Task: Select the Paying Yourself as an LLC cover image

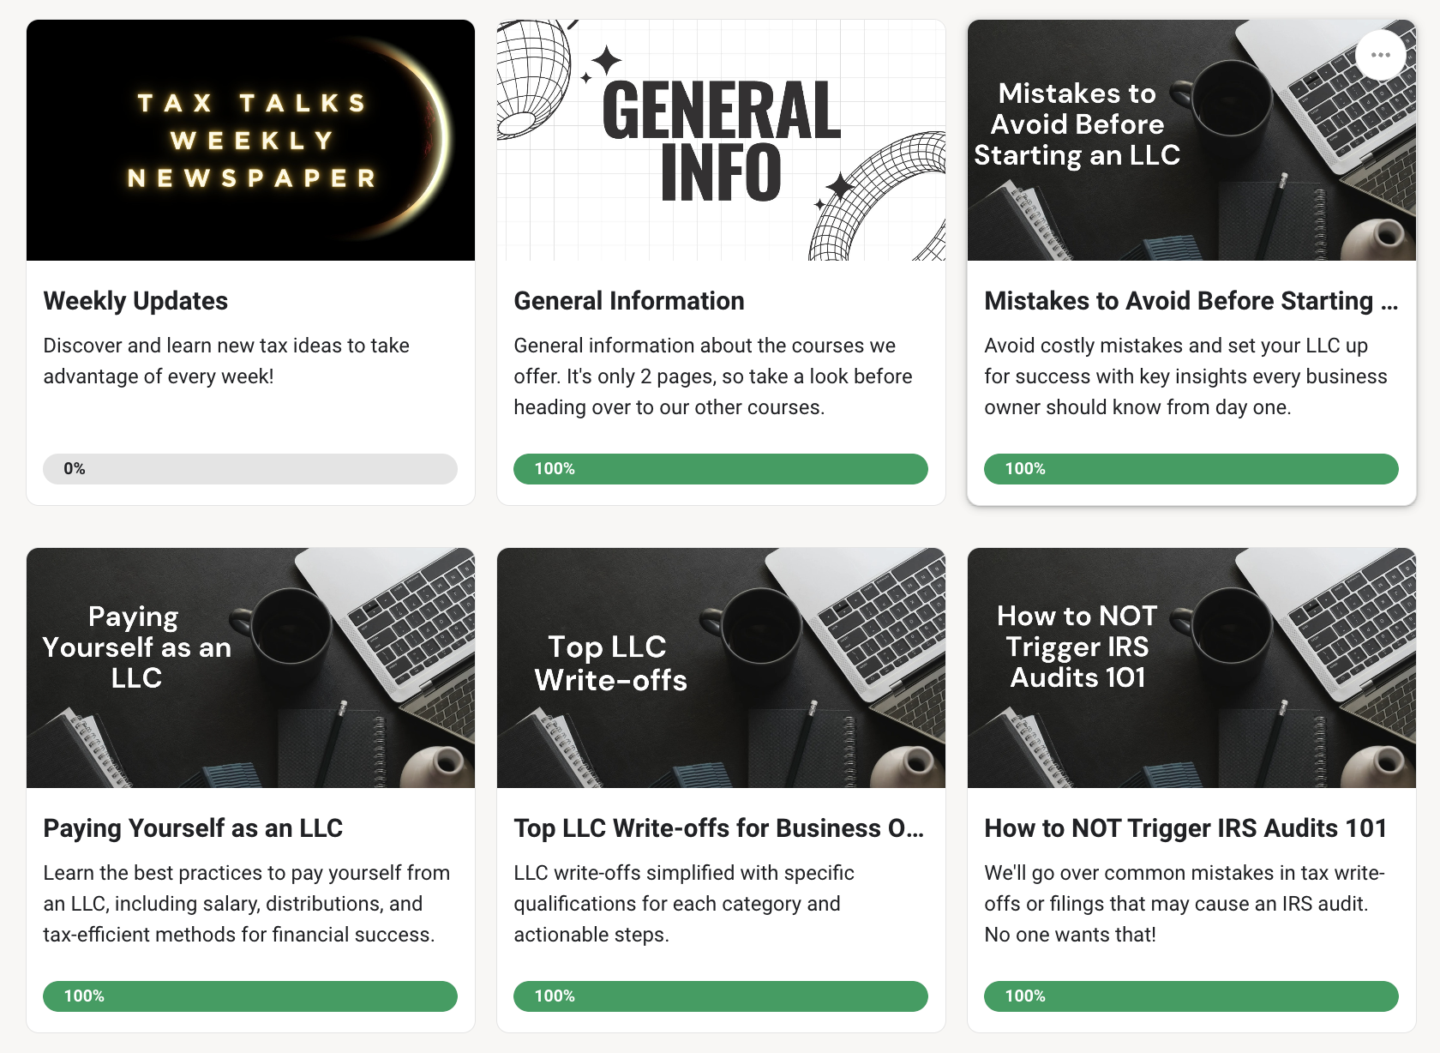Action: click(x=251, y=668)
